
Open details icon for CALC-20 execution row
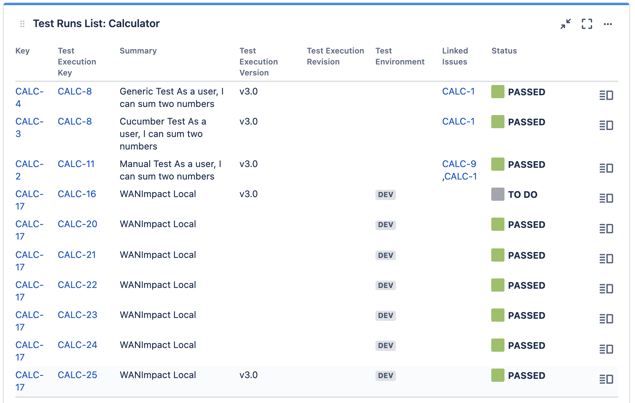(x=606, y=228)
